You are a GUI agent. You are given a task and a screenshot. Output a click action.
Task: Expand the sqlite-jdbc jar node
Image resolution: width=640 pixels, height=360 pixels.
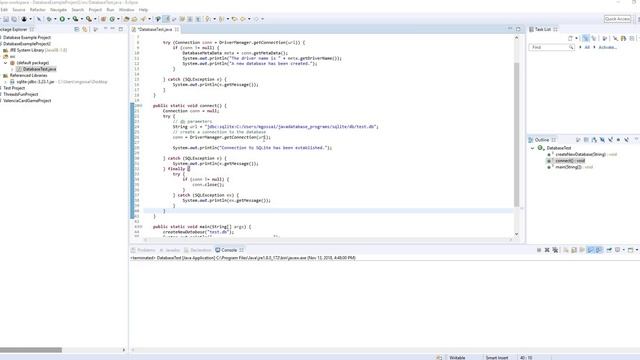[x=5, y=82]
